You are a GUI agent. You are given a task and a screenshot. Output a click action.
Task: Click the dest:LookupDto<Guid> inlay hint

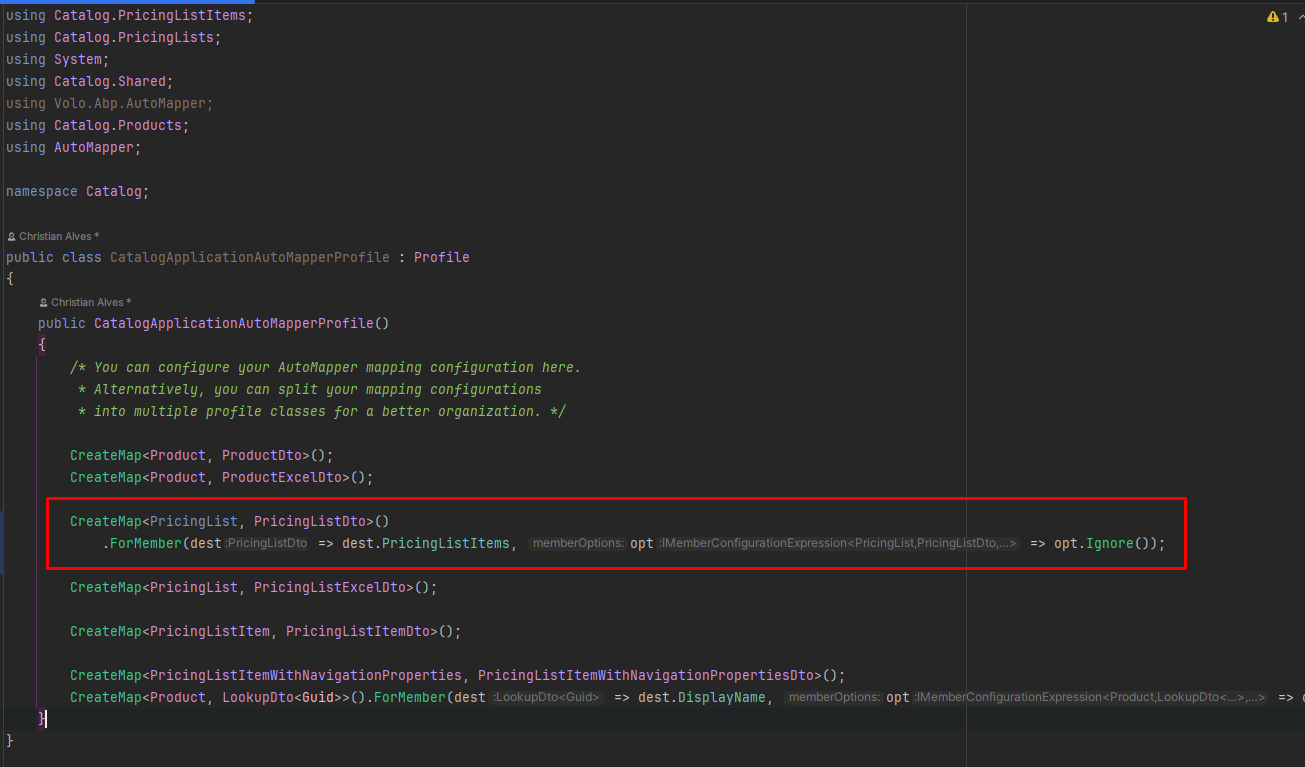[547, 698]
